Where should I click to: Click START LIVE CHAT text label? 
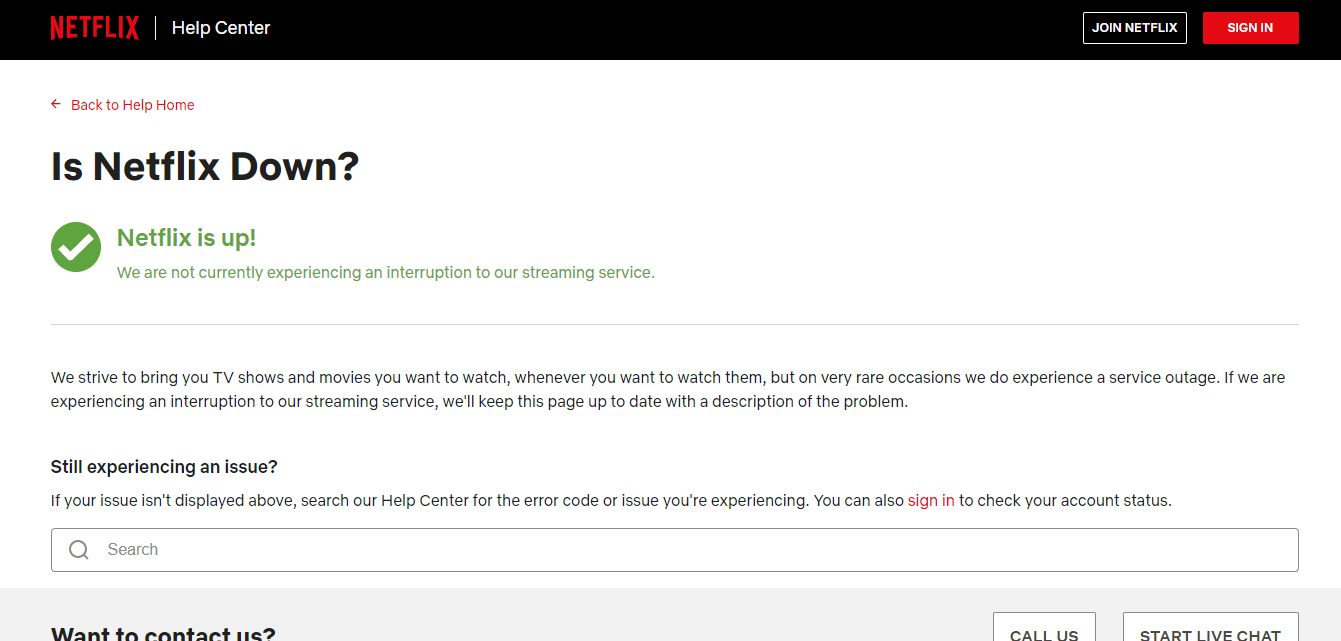tap(1210, 634)
